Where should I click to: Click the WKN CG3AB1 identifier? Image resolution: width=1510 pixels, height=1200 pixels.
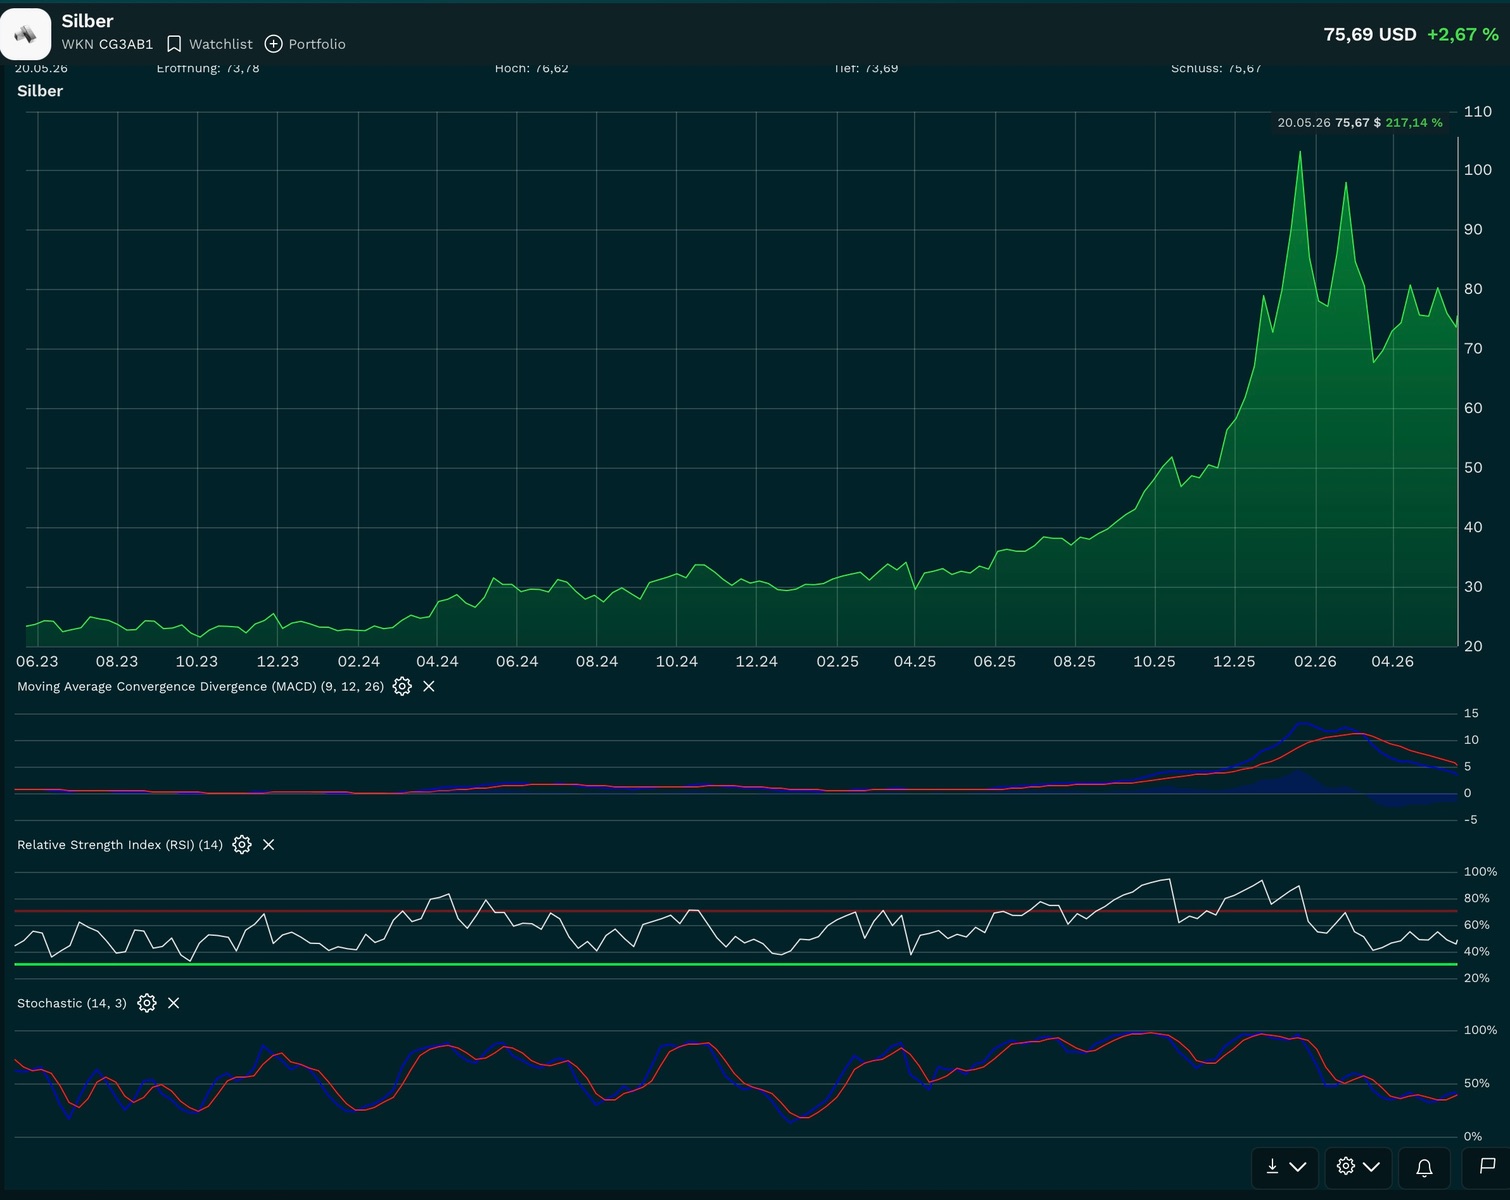click(x=107, y=44)
